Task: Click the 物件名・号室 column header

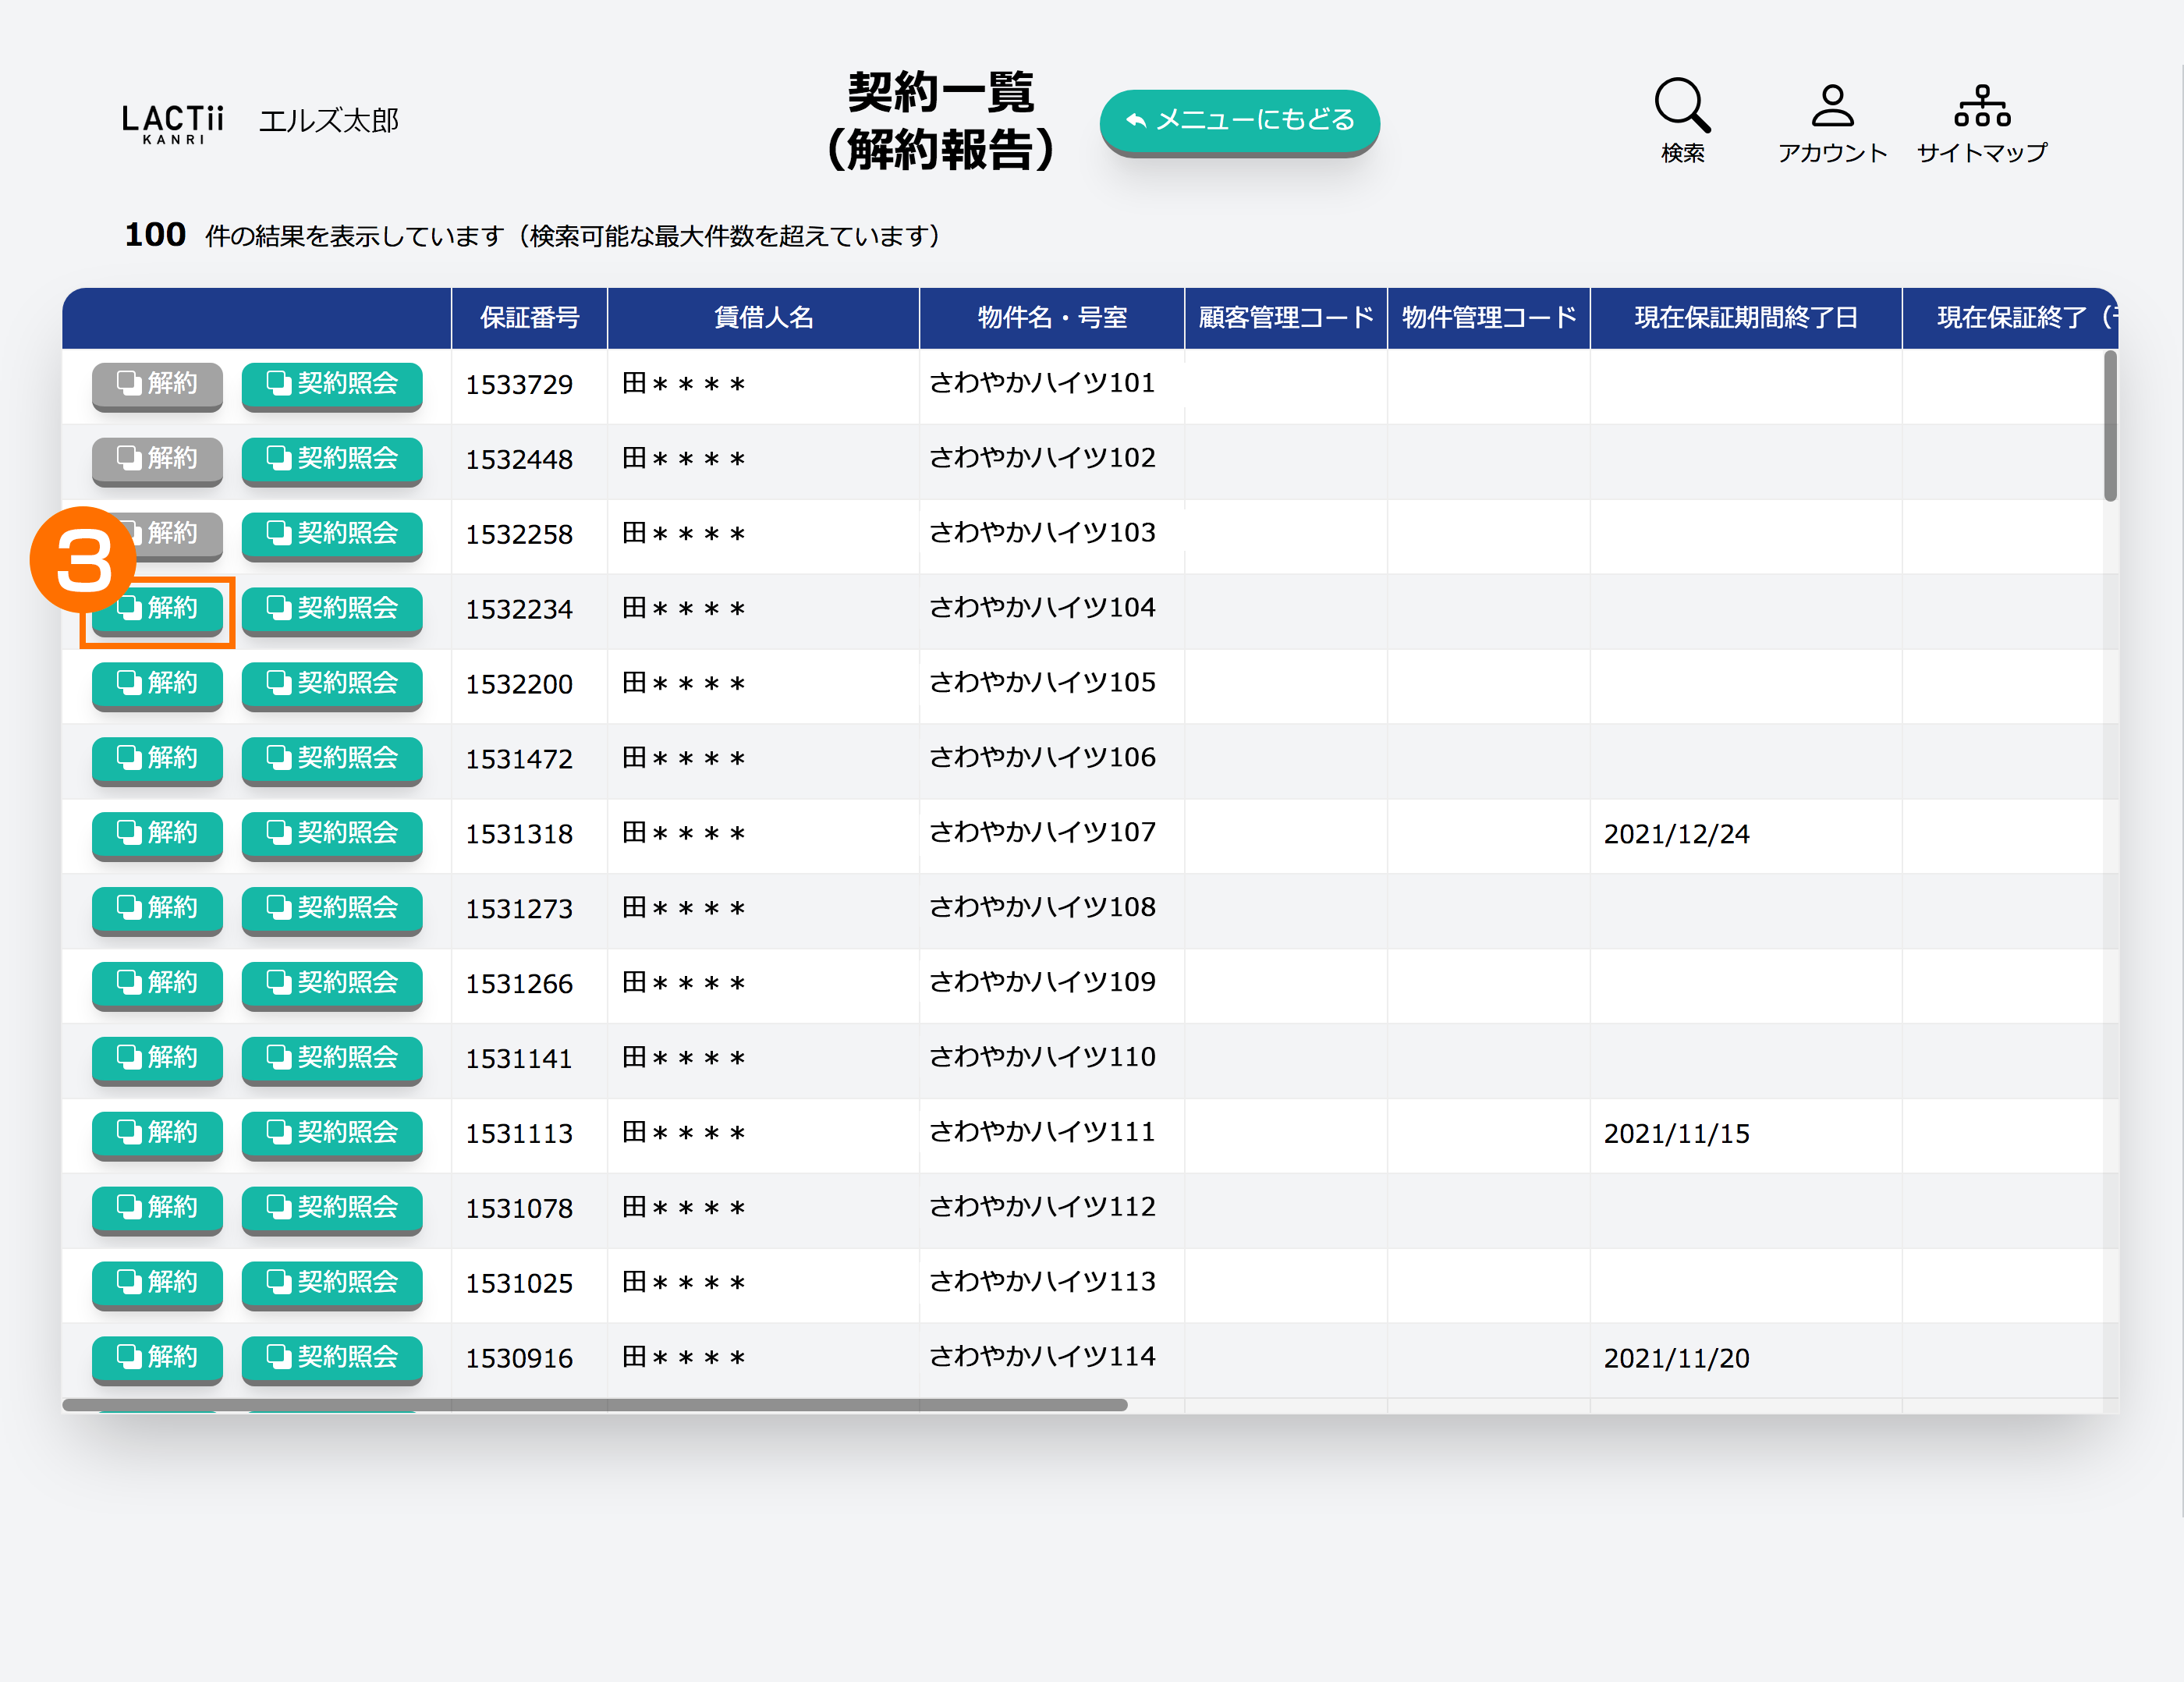Action: click(x=1051, y=318)
